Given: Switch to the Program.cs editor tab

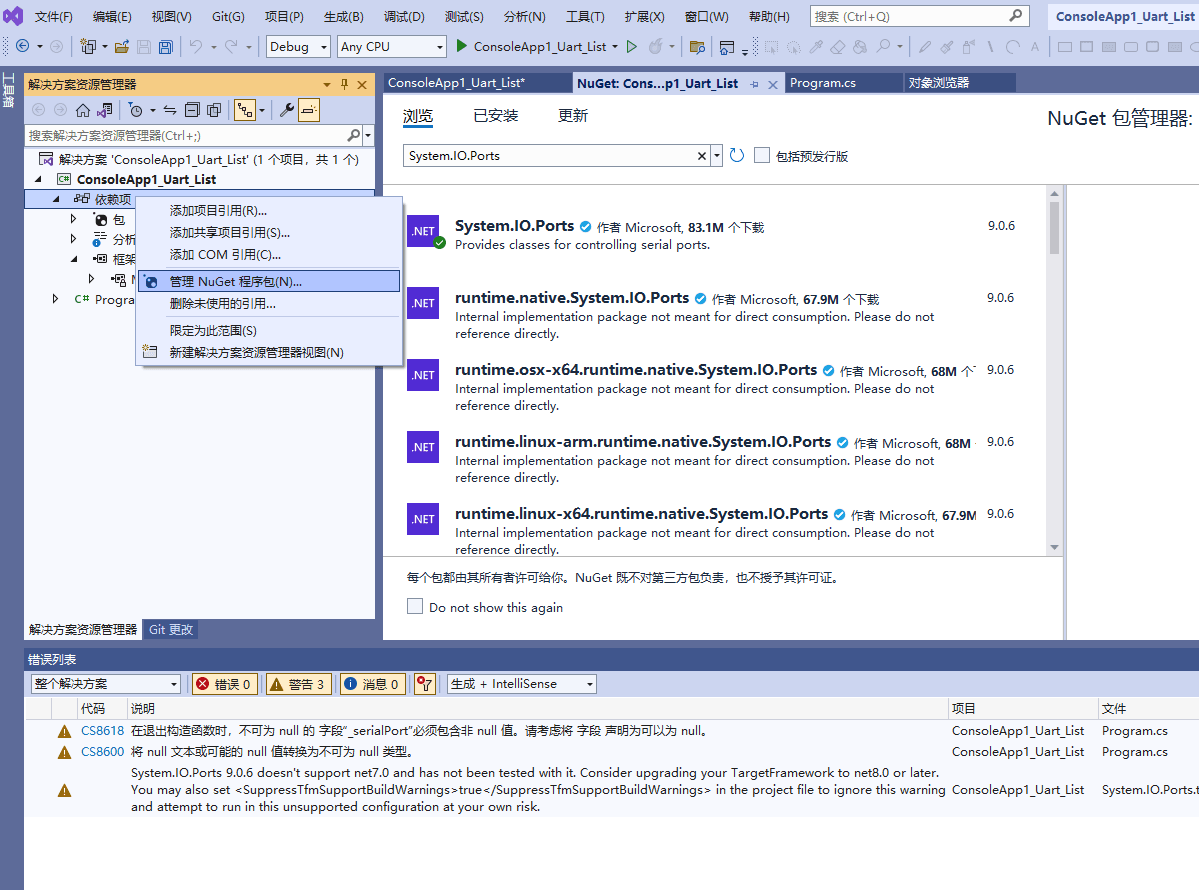Looking at the screenshot, I should point(843,83).
